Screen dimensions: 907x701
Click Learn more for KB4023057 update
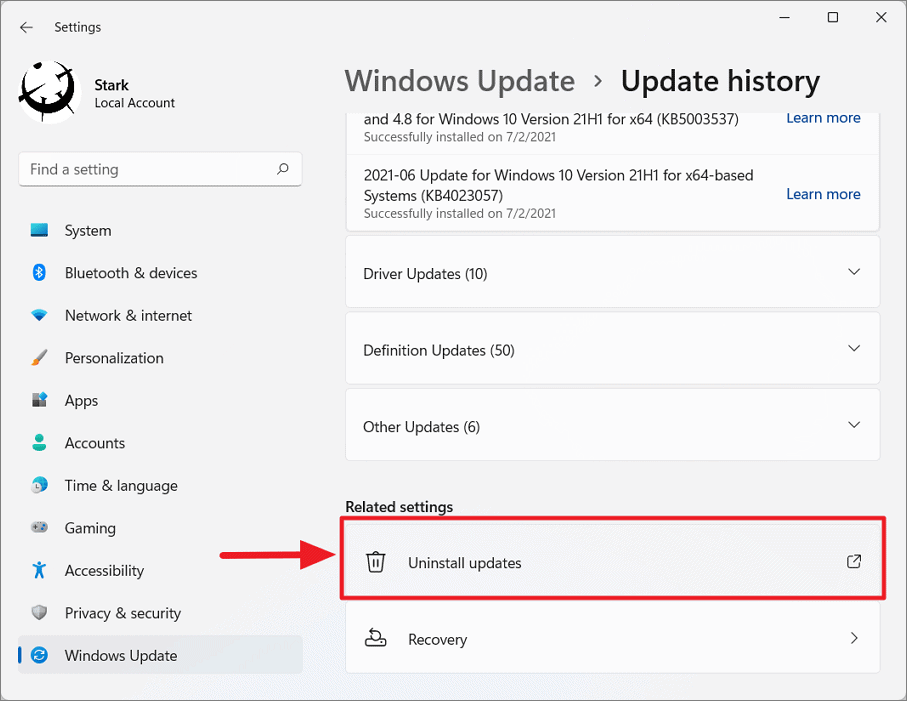coord(823,194)
